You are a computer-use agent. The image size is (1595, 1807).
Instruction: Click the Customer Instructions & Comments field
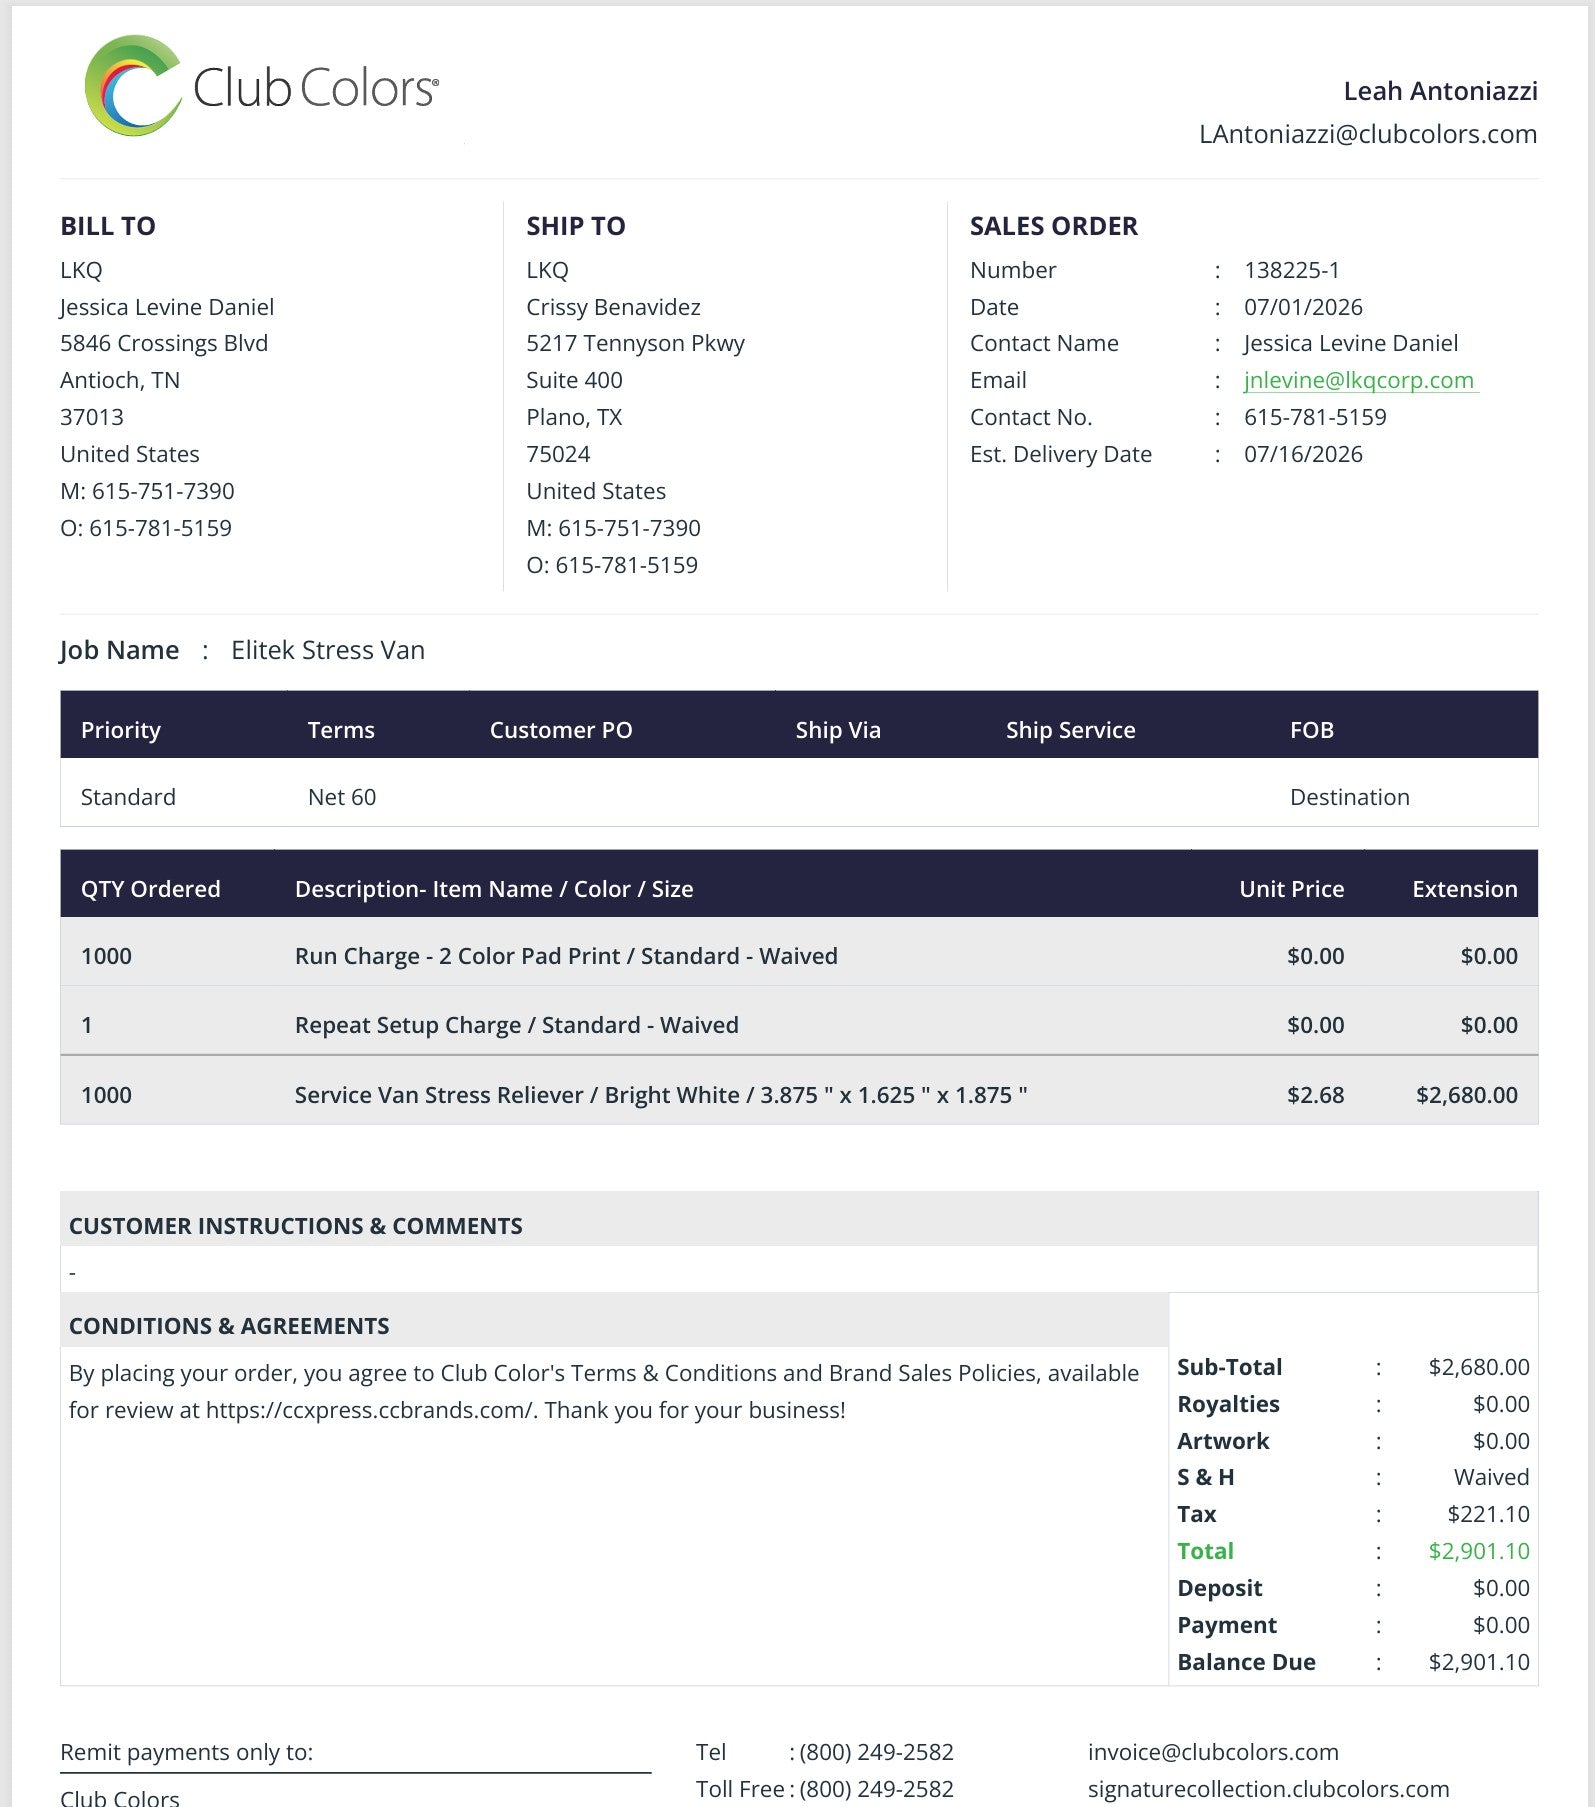[799, 1270]
